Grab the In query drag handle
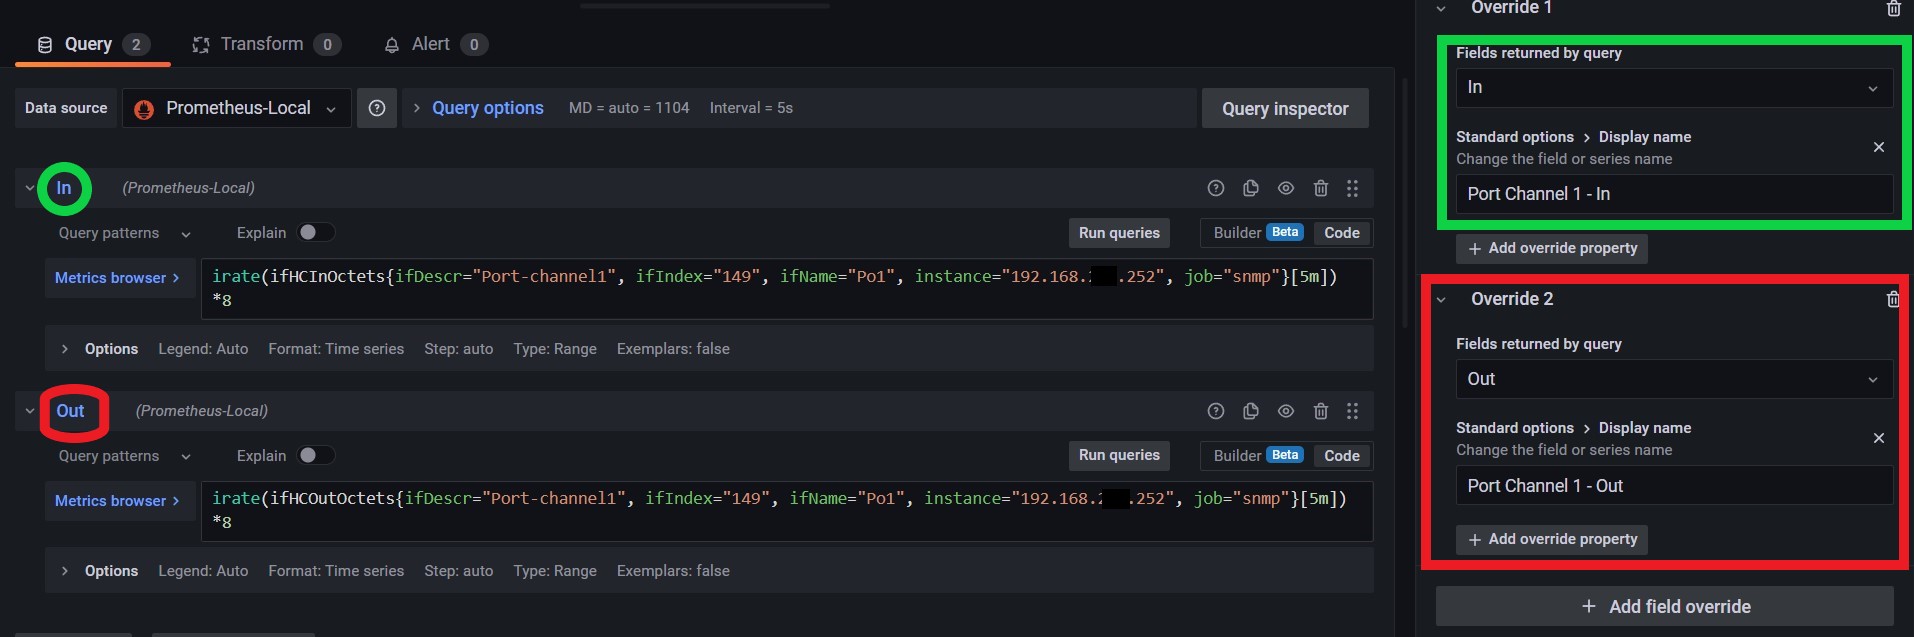The width and height of the screenshot is (1914, 637). click(1352, 188)
